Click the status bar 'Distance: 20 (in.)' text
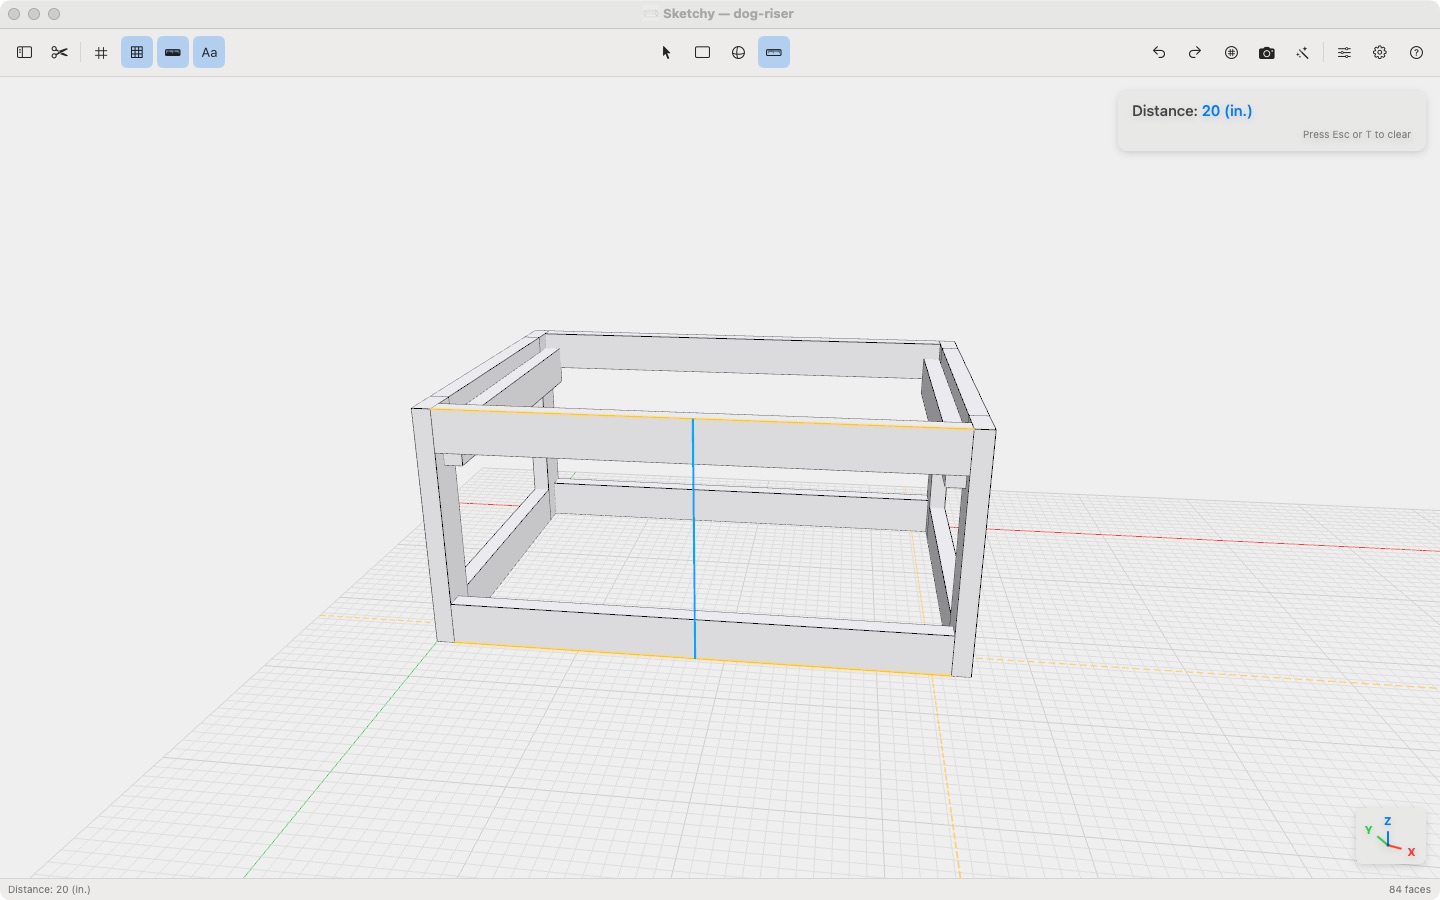The image size is (1440, 900). tap(49, 889)
